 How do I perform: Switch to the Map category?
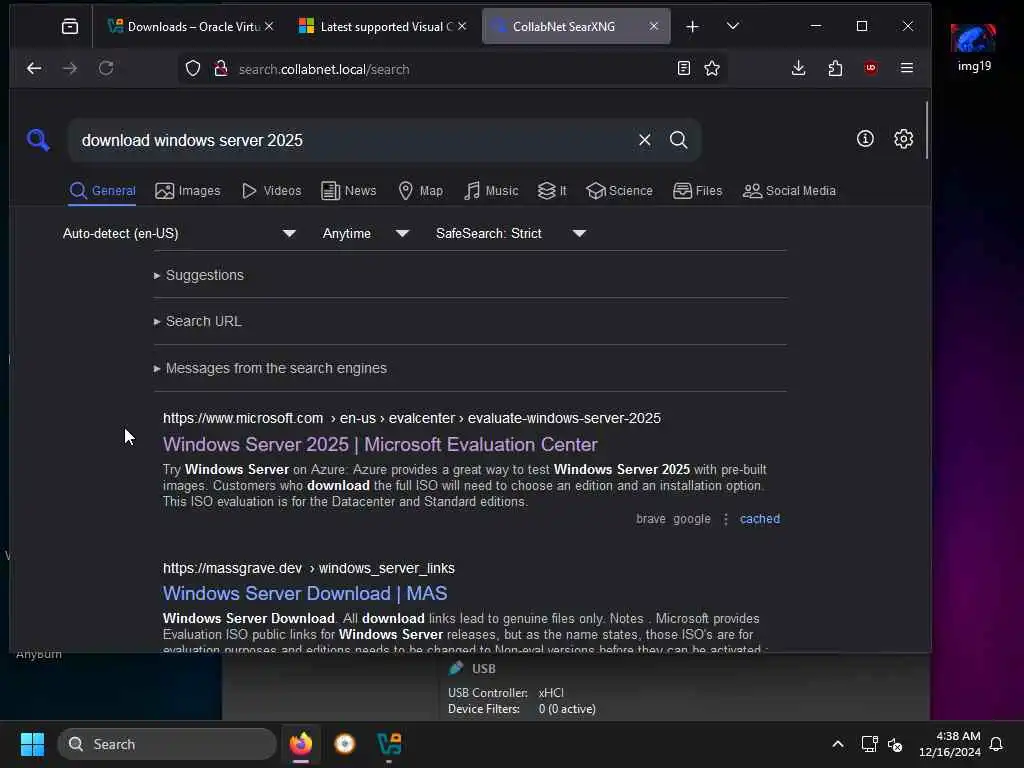pyautogui.click(x=421, y=191)
